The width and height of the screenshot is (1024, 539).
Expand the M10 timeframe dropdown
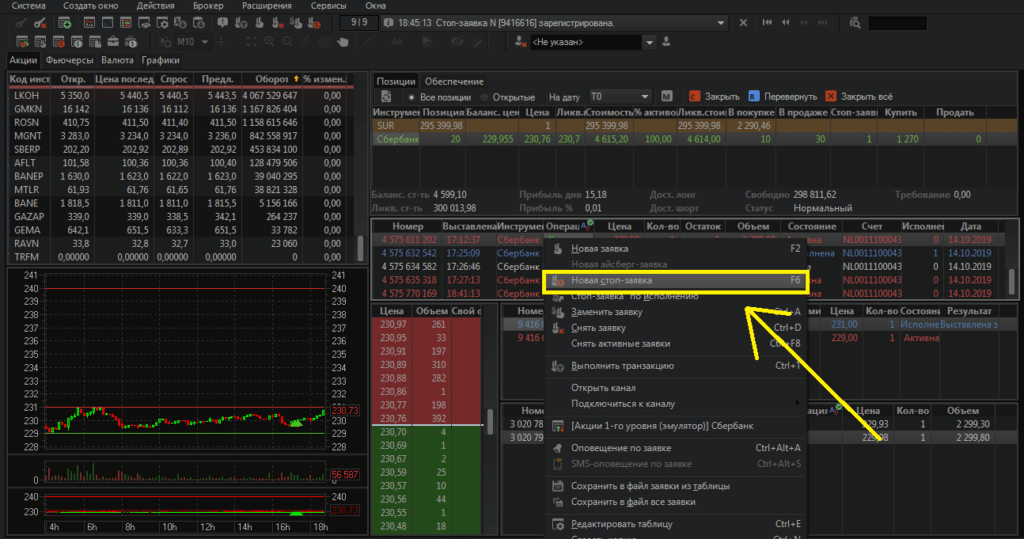[205, 43]
